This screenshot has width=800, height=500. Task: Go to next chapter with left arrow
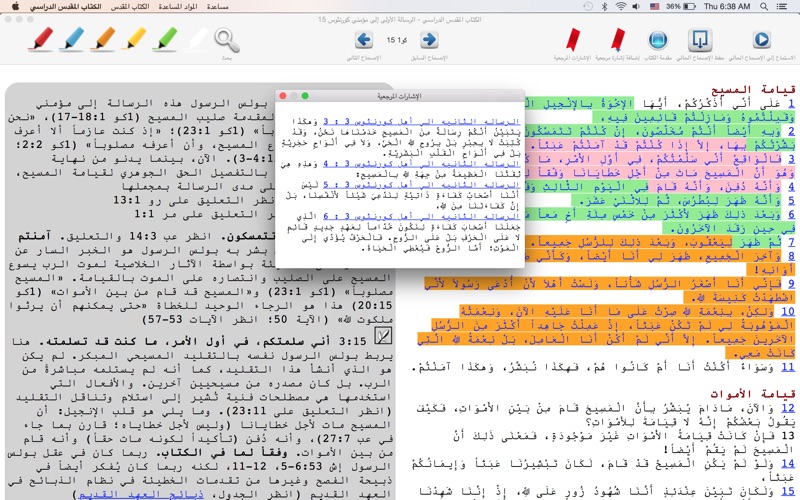364,39
